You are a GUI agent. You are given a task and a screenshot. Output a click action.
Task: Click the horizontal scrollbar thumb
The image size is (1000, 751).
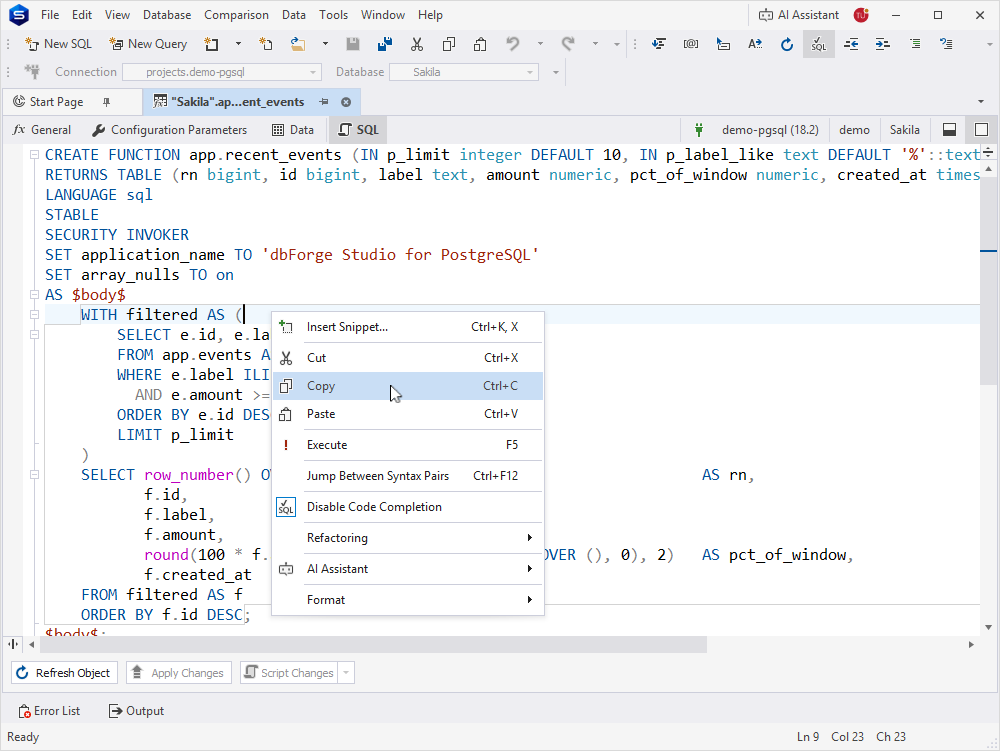pos(373,645)
